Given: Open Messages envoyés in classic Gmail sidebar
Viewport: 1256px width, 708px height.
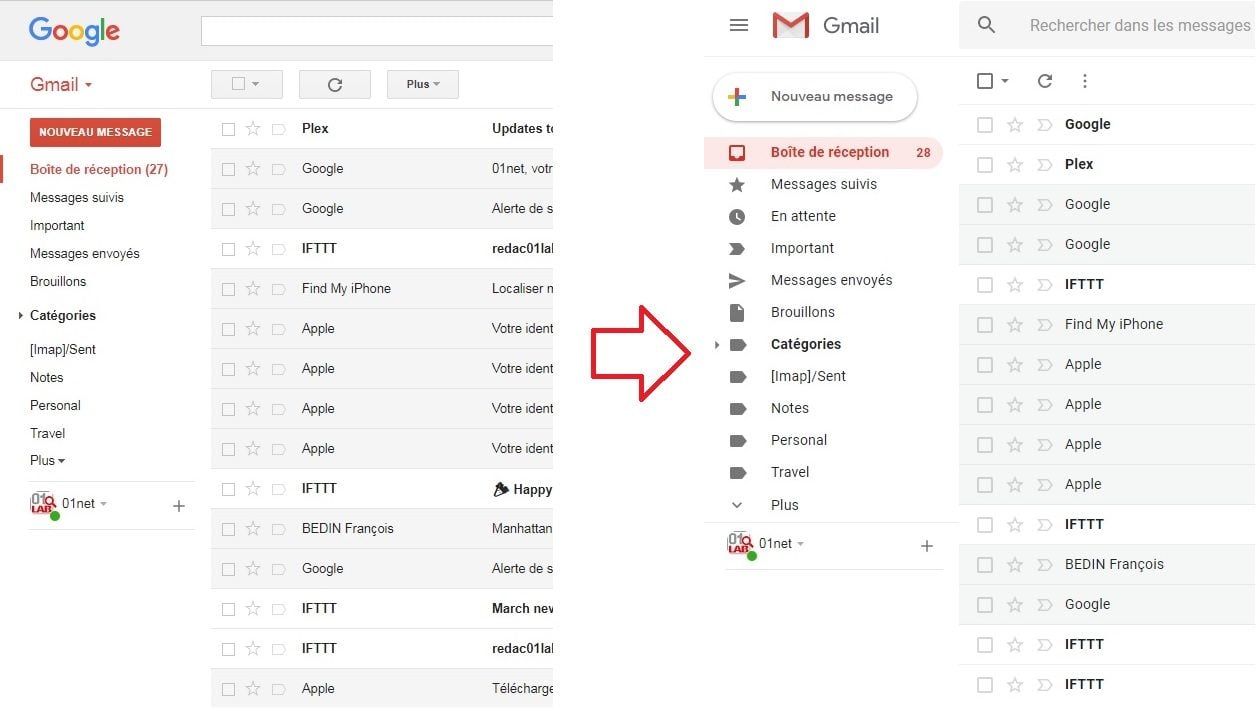Looking at the screenshot, I should [x=85, y=253].
